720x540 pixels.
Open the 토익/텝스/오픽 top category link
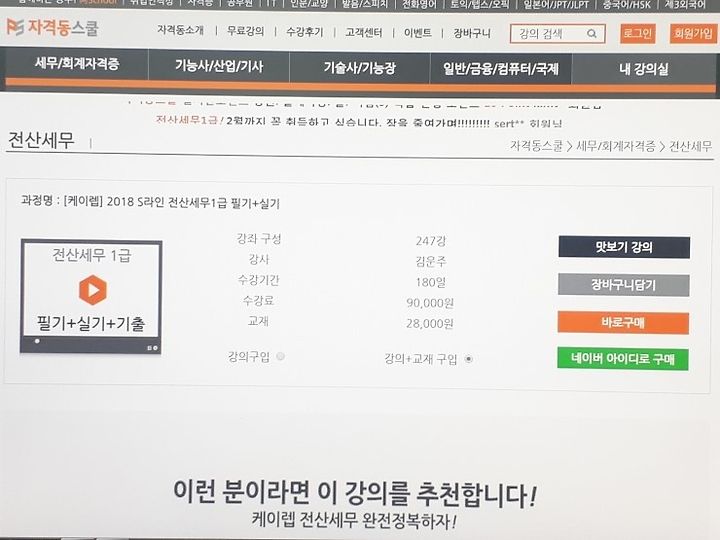tap(479, 5)
